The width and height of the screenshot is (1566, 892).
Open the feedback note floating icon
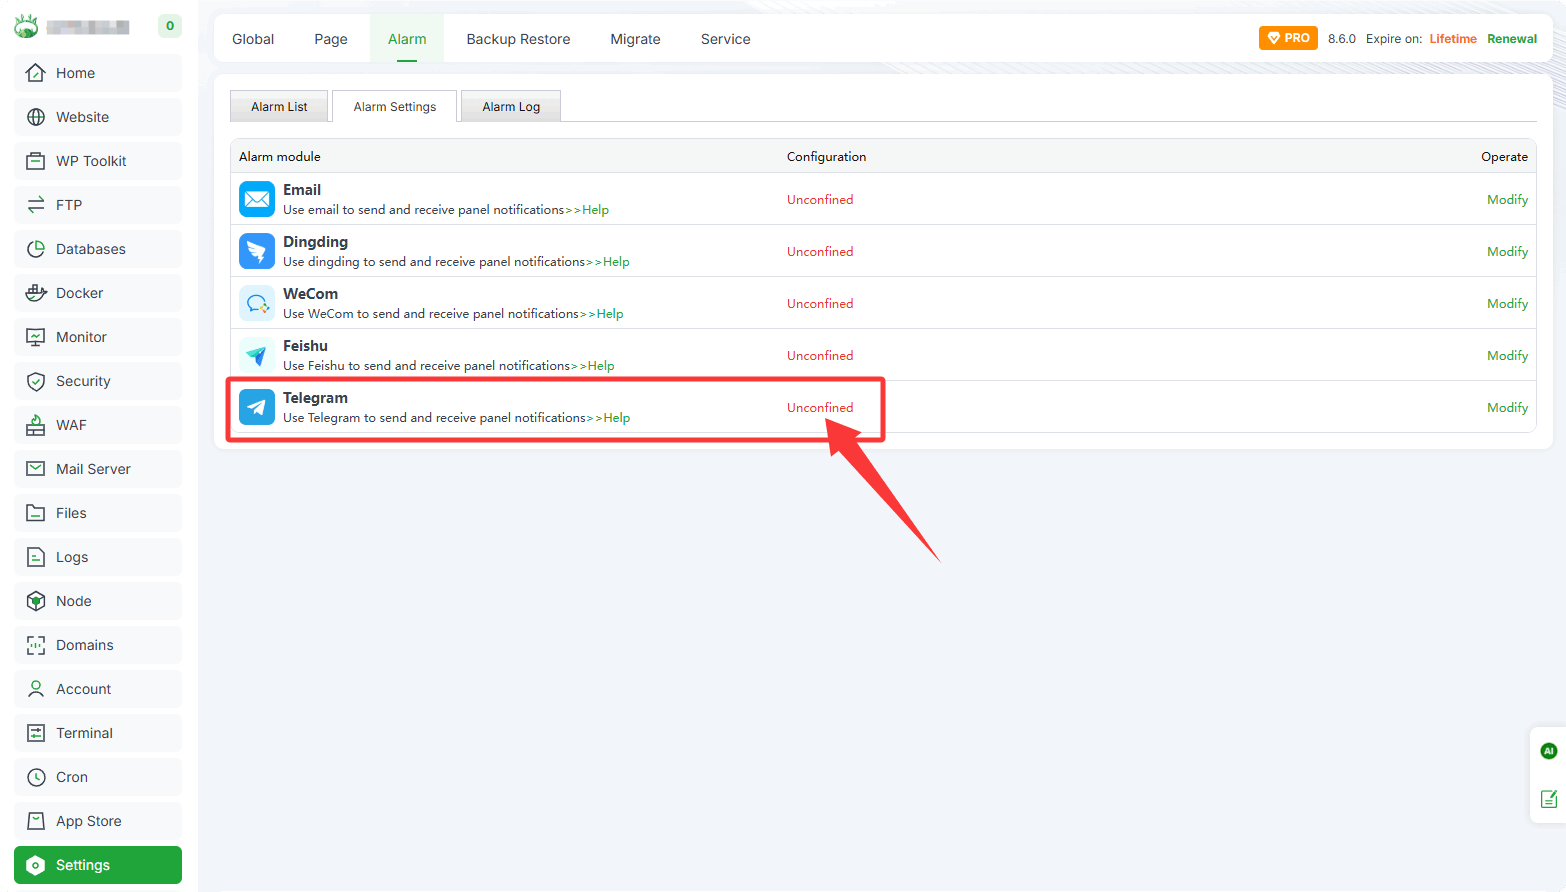pos(1549,799)
